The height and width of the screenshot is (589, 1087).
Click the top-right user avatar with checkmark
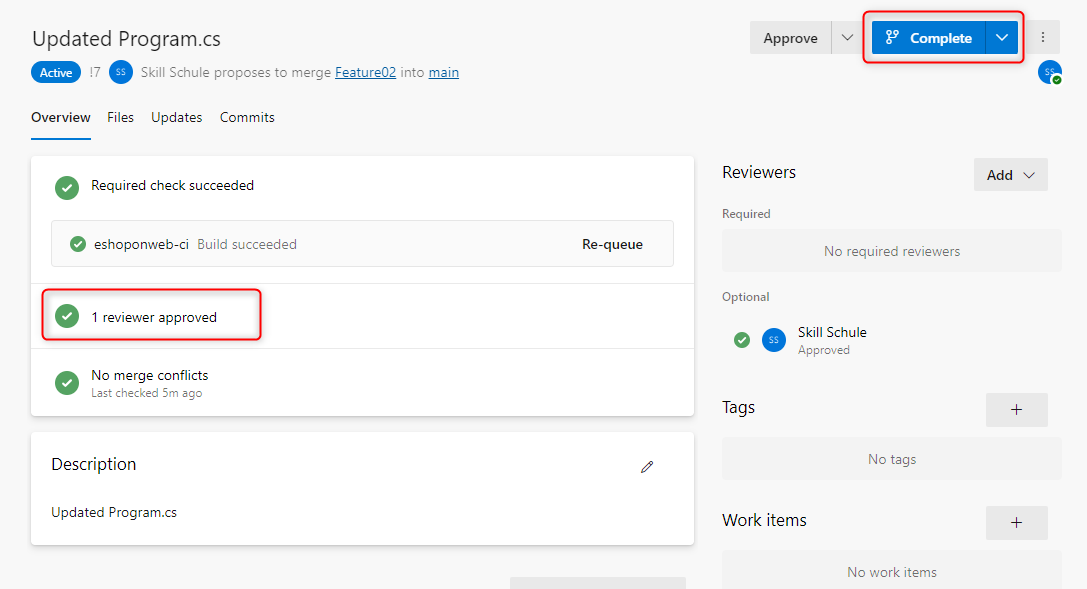pyautogui.click(x=1049, y=72)
